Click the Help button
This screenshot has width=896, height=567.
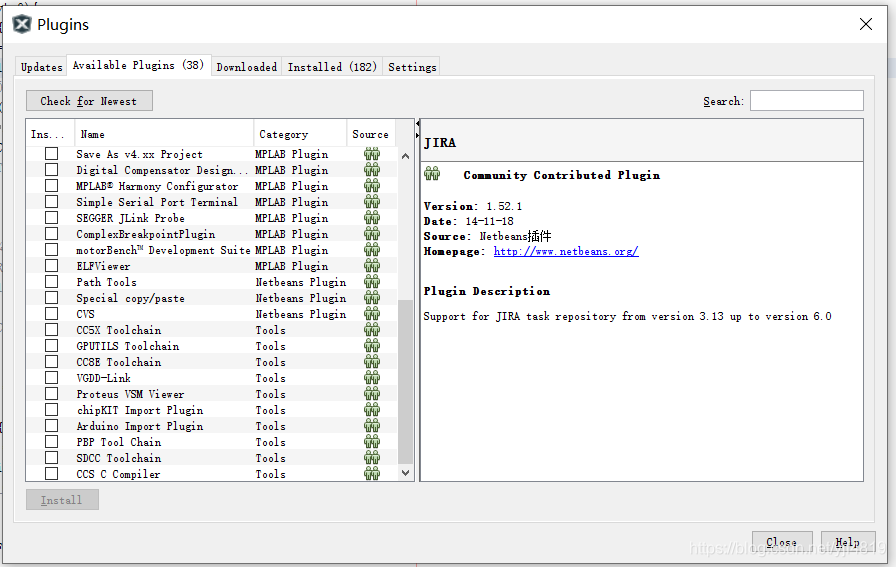(847, 542)
